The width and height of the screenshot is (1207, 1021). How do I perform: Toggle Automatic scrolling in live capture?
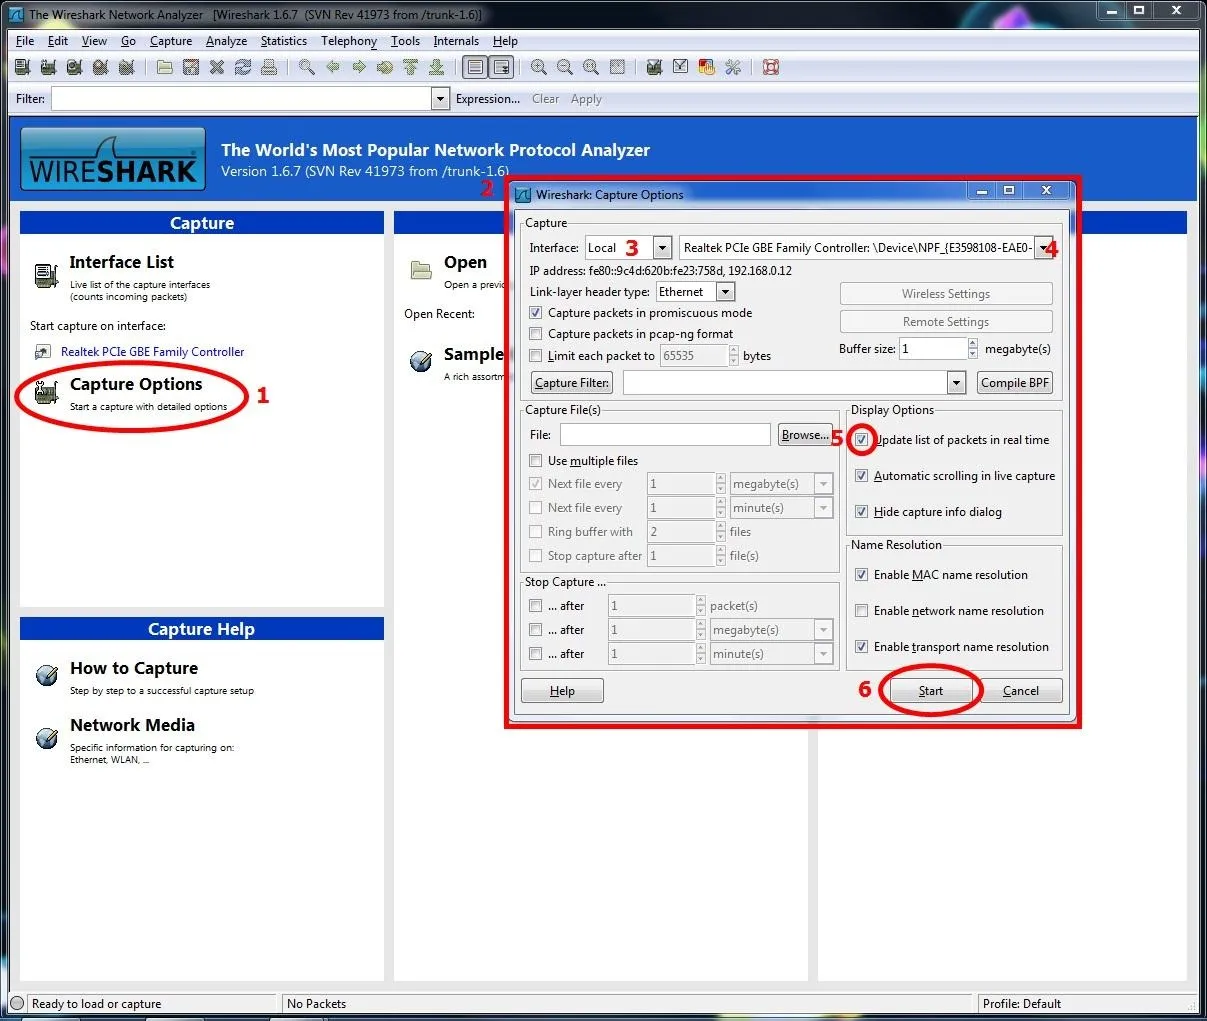[862, 476]
